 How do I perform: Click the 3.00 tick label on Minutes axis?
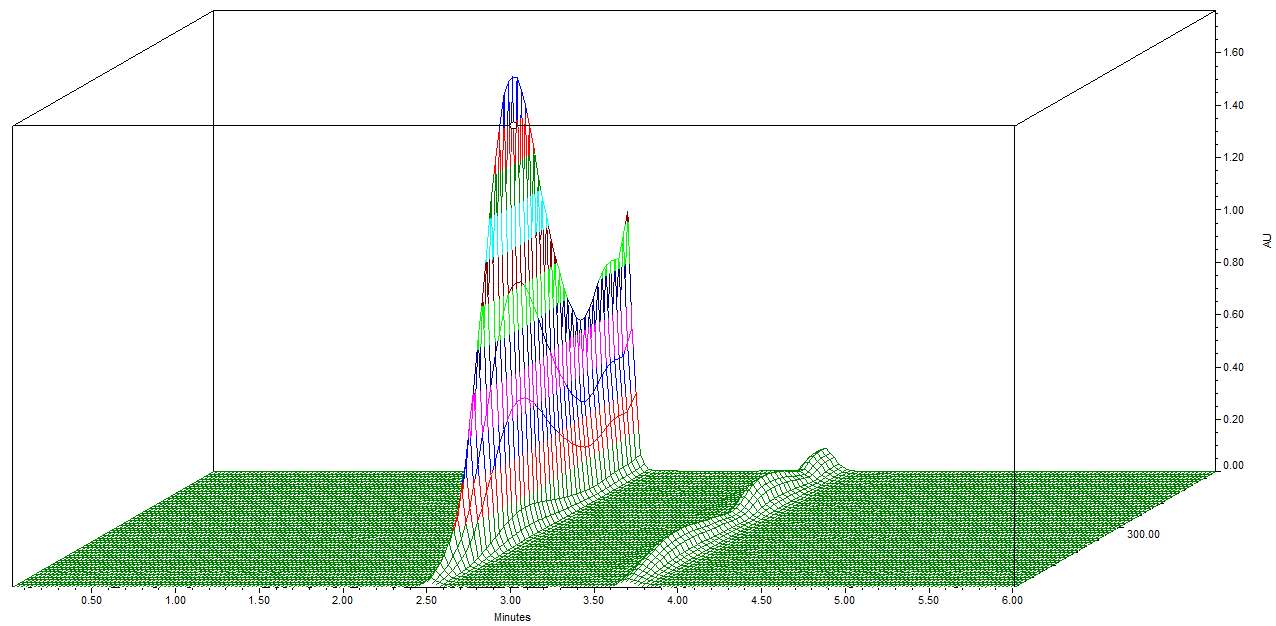(511, 601)
